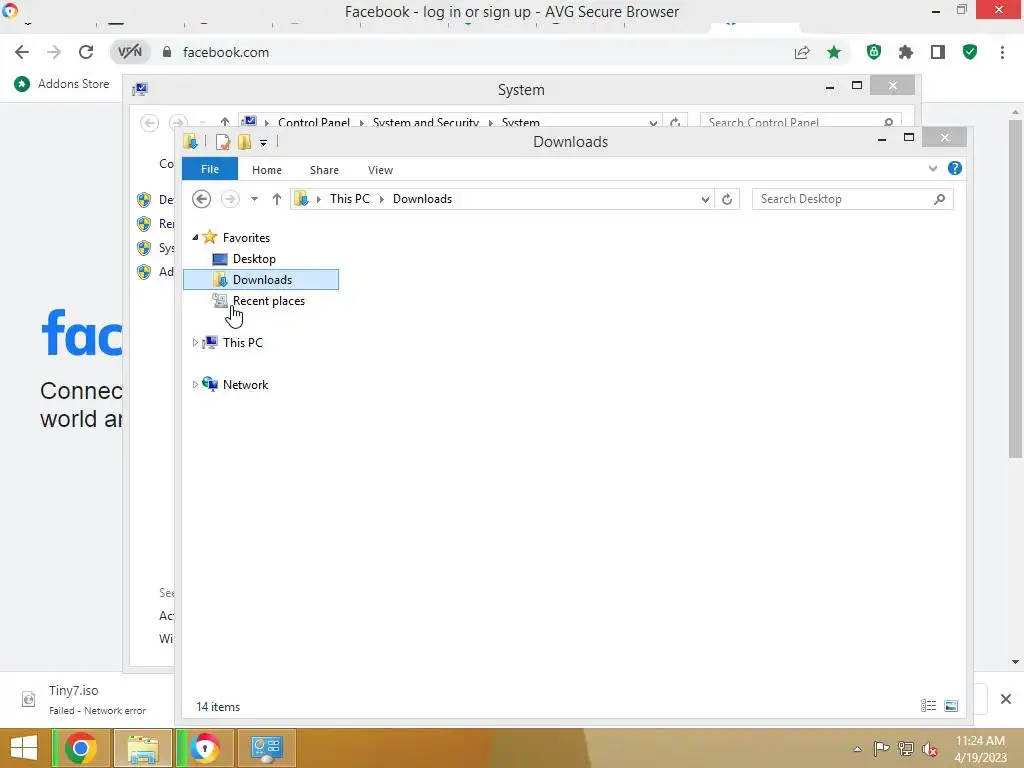Select Desktop under Favorites
The image size is (1024, 768).
tap(253, 259)
